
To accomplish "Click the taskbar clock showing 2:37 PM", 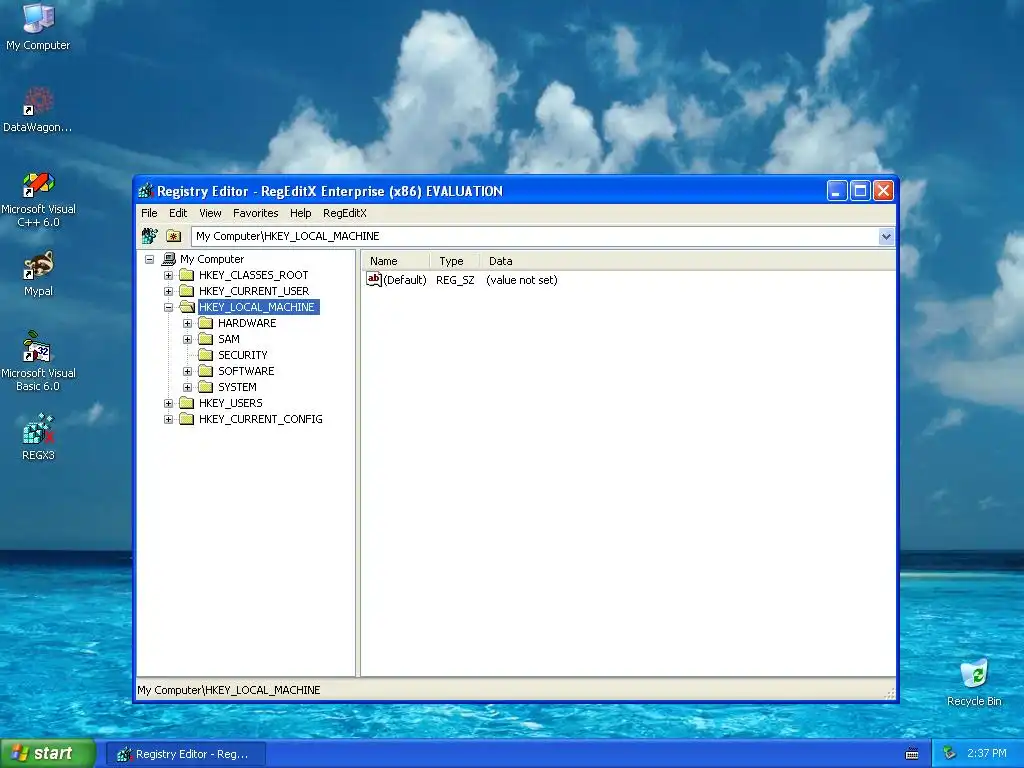I will 986,753.
